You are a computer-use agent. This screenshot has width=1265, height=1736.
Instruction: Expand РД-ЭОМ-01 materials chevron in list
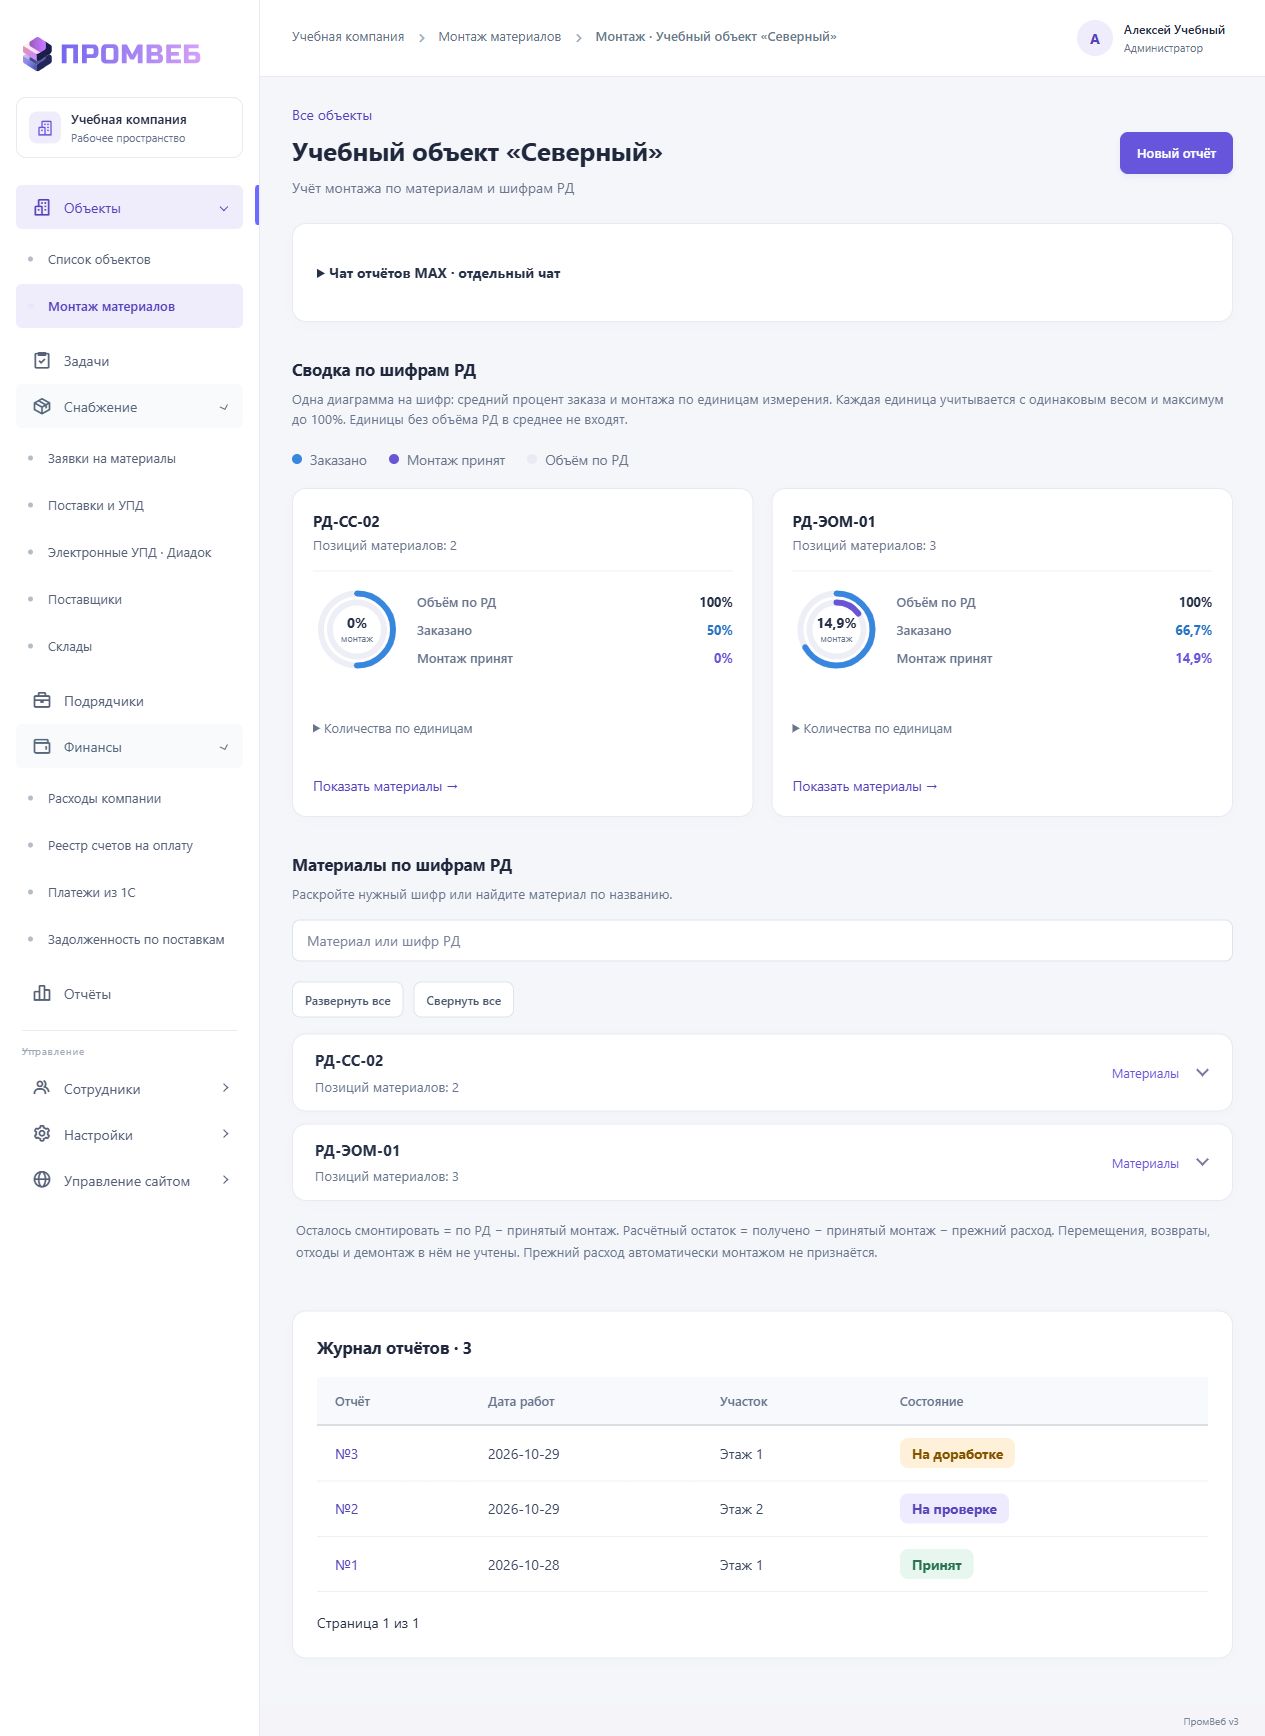coord(1203,1162)
